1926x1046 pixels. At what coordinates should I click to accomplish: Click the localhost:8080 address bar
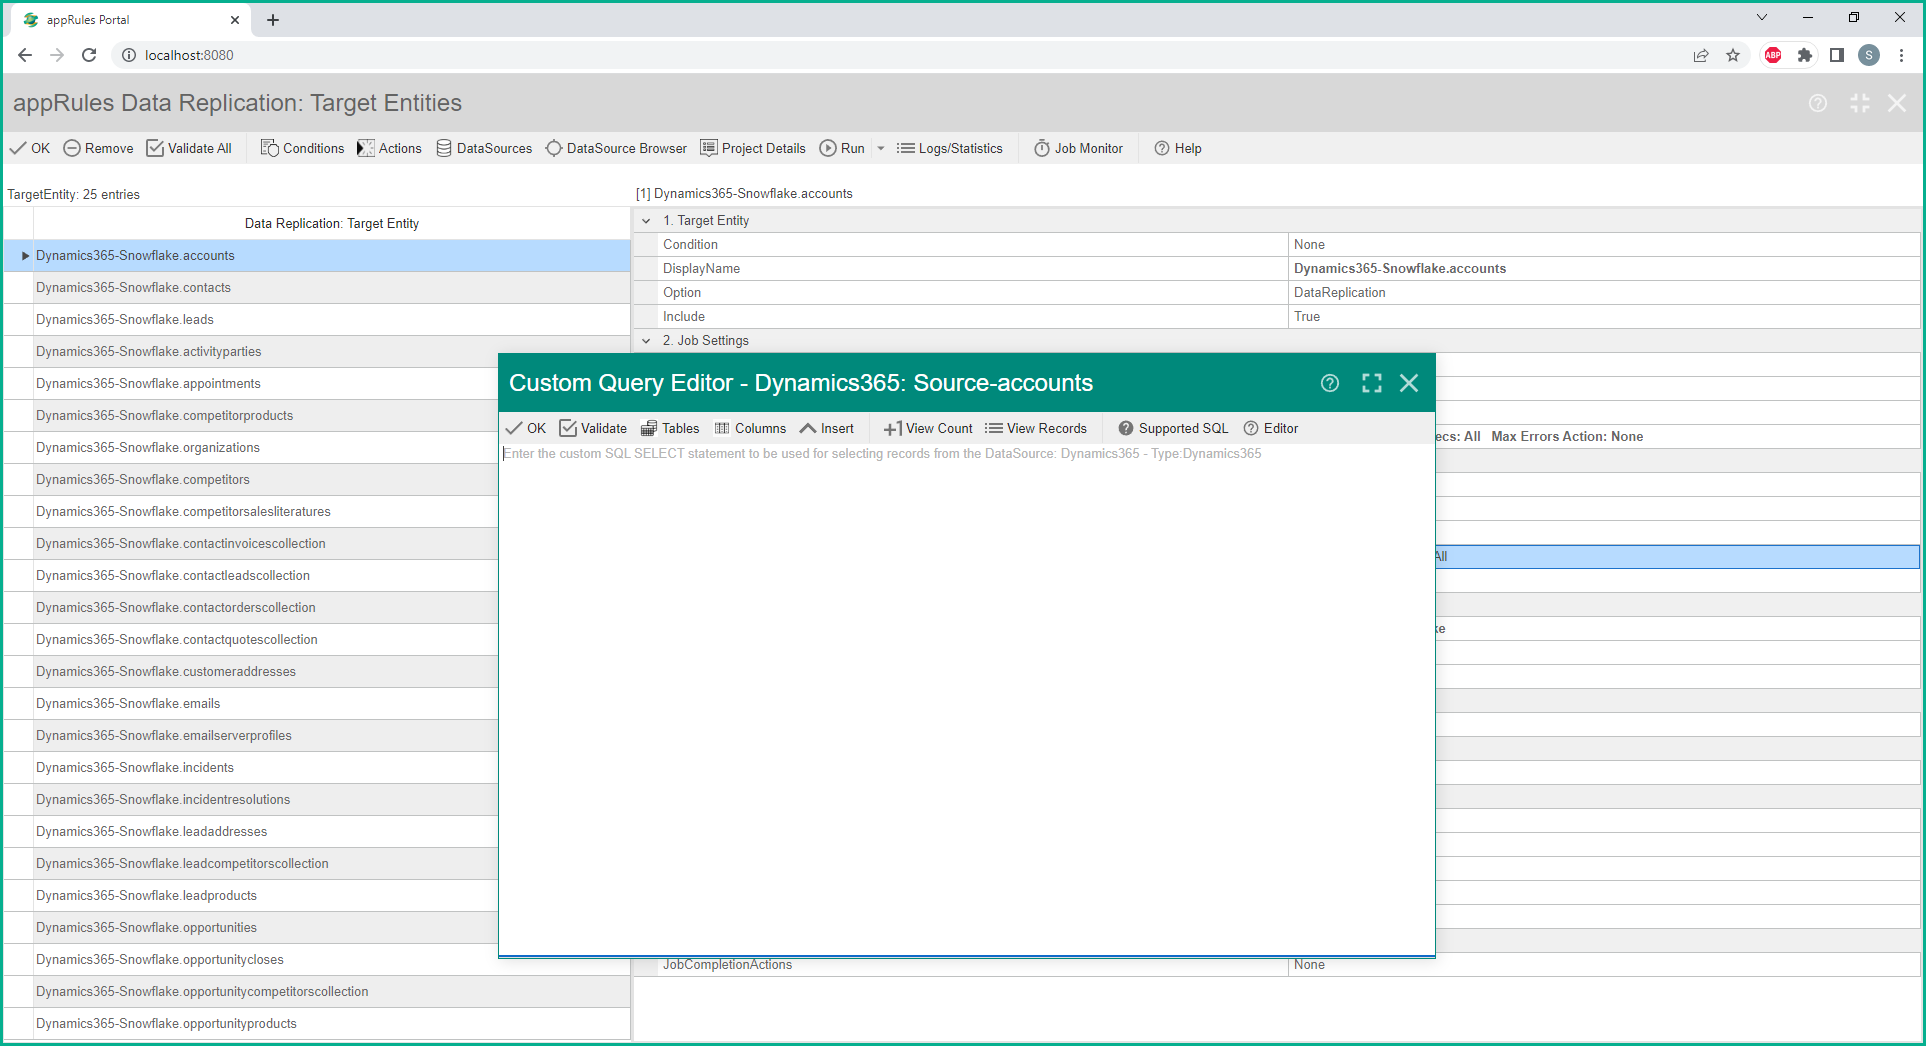(900, 55)
